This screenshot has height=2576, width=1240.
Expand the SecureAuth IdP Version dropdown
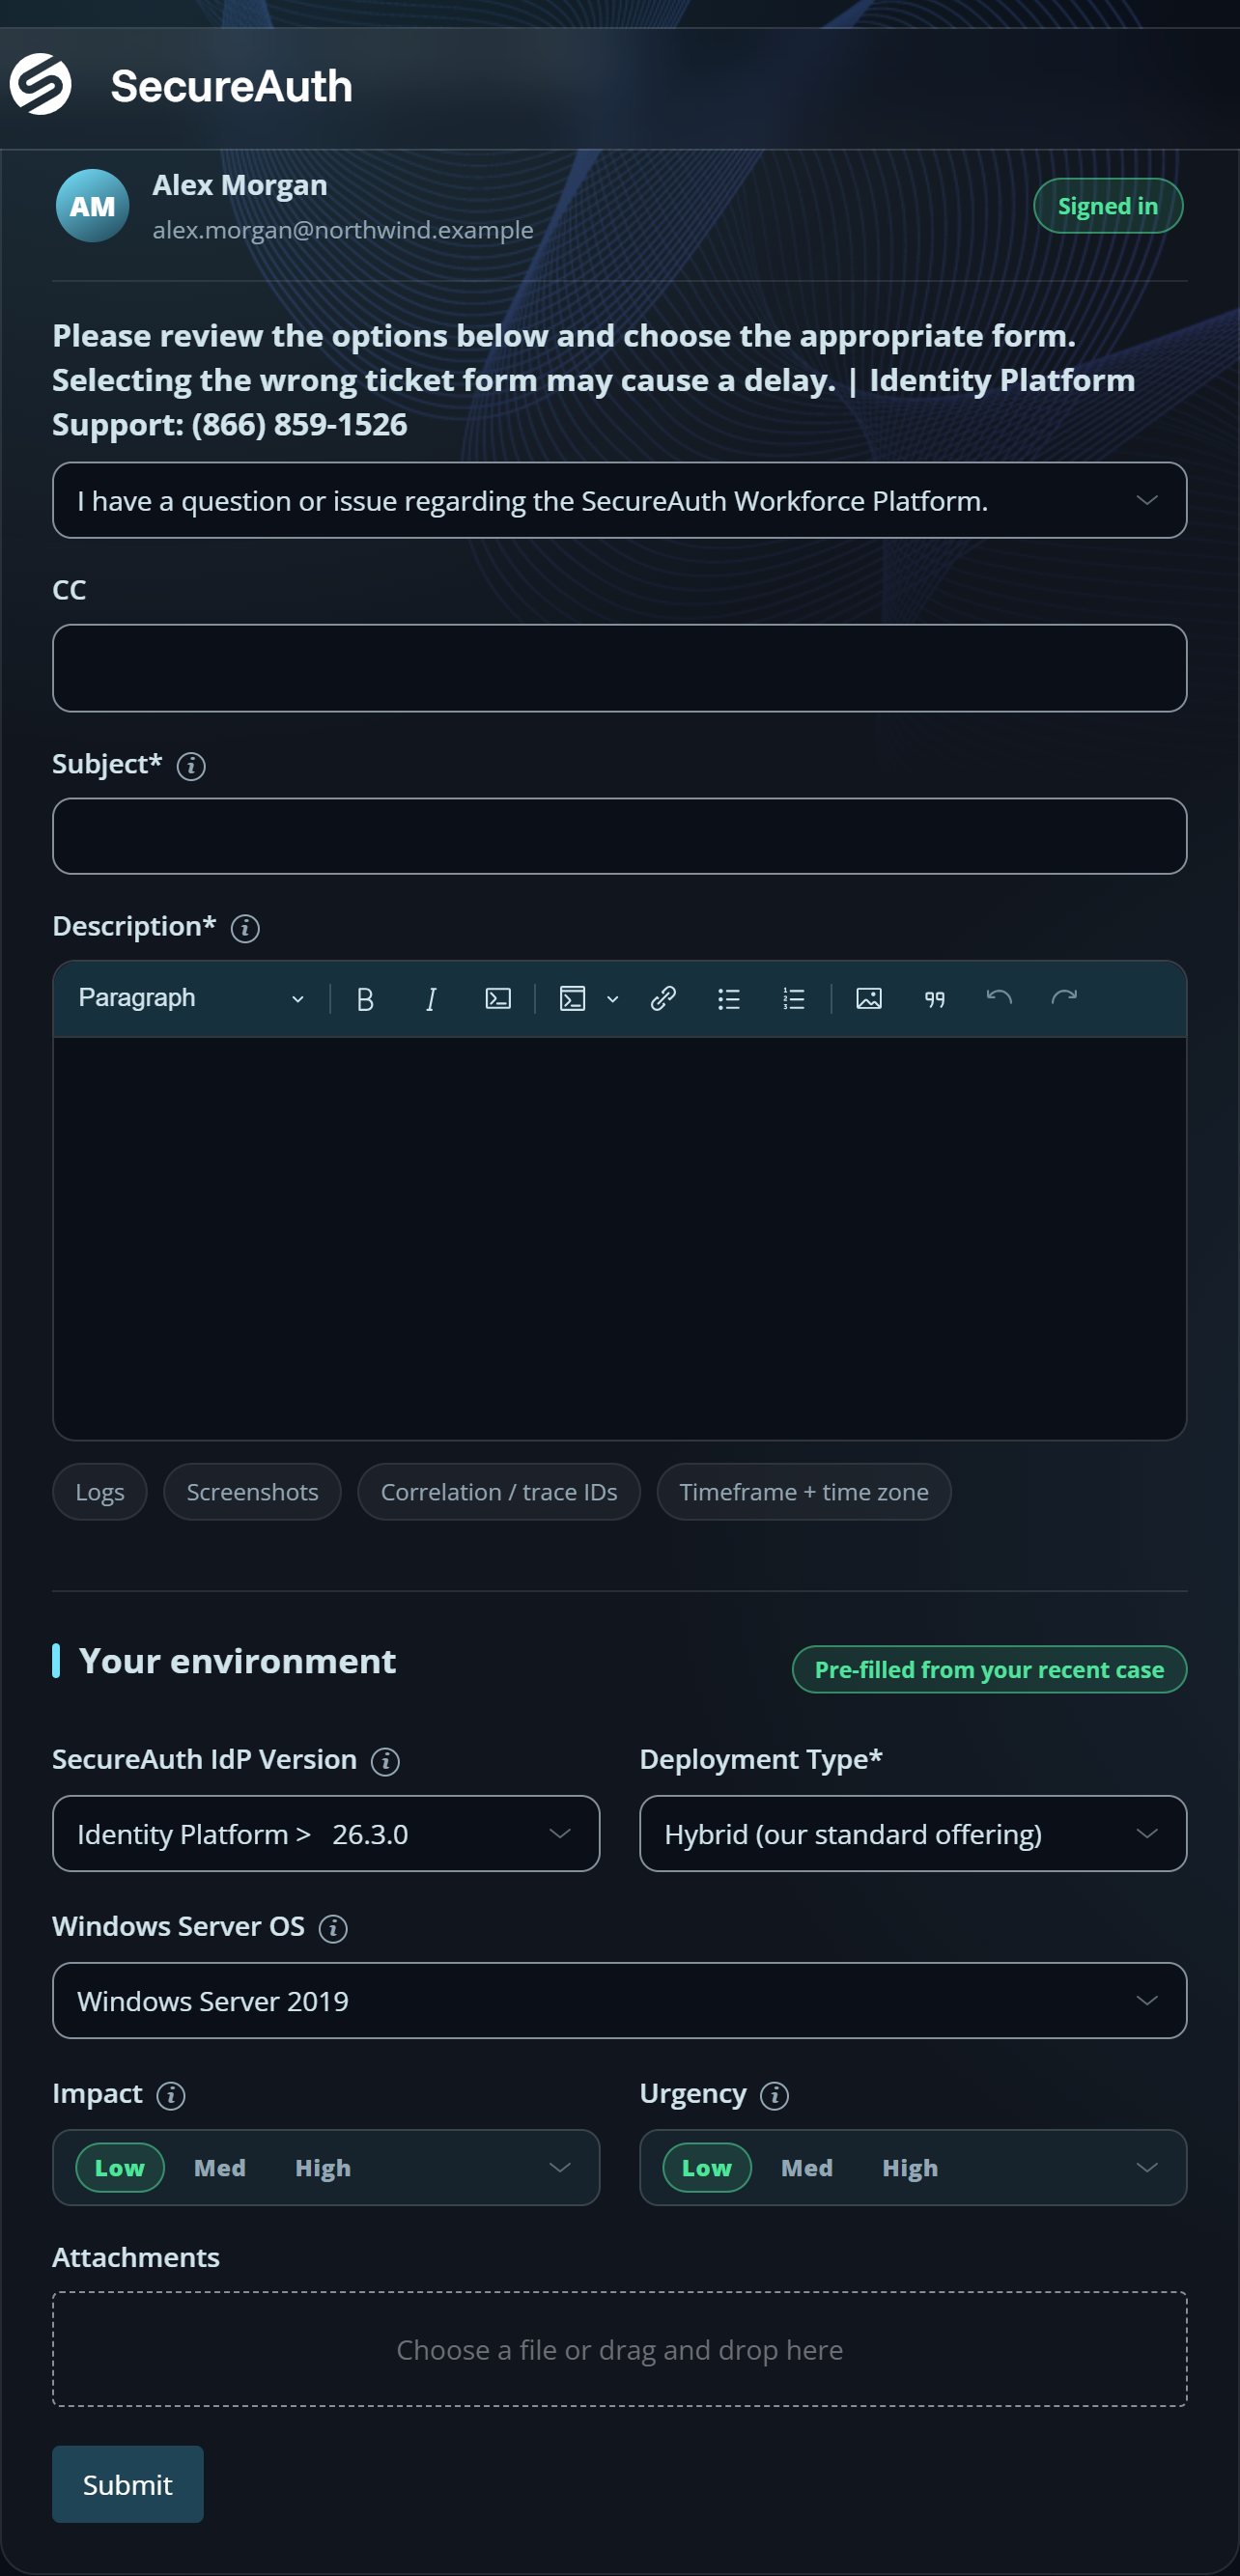(326, 1834)
